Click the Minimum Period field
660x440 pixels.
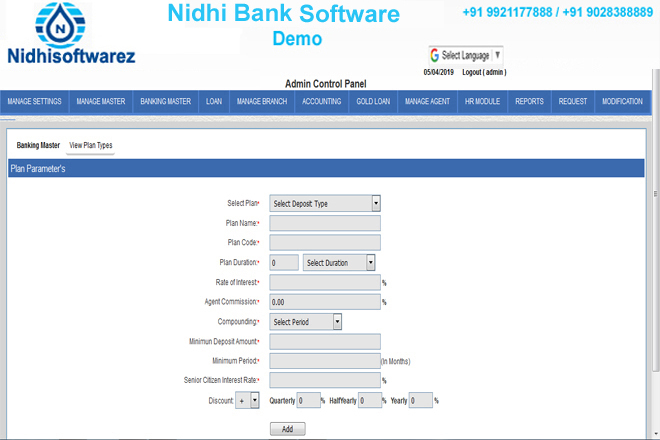tap(325, 361)
